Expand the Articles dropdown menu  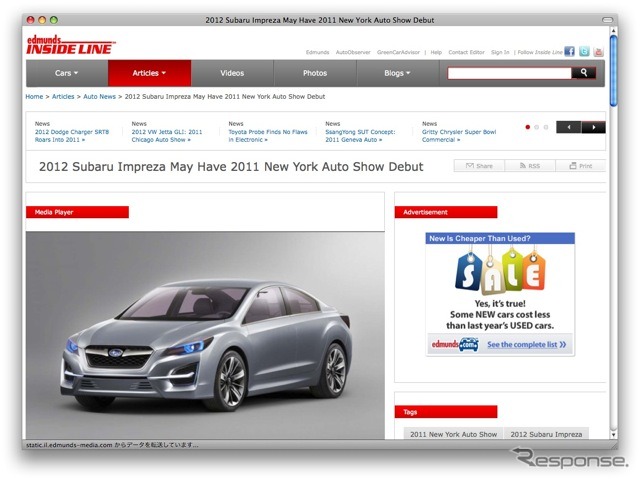(149, 73)
